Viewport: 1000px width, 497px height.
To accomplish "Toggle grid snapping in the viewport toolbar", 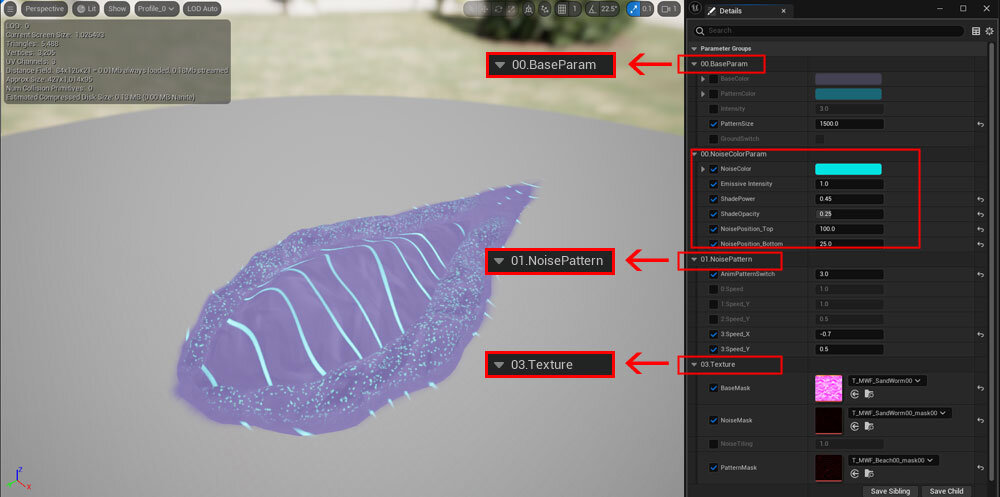I will (562, 8).
